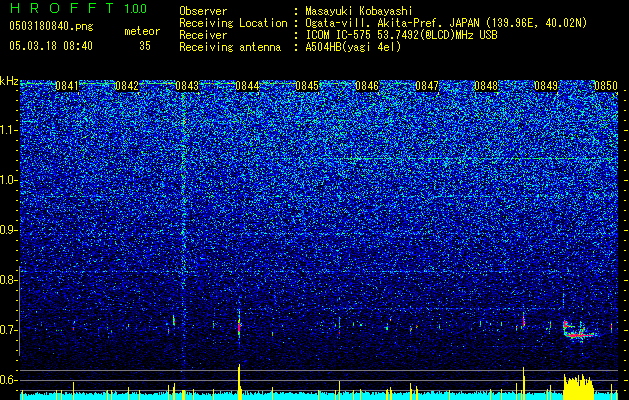629x400 pixels.
Task: Click the receiving location value Ogata-vill. Akita-Pref.
Action: click(x=375, y=23)
